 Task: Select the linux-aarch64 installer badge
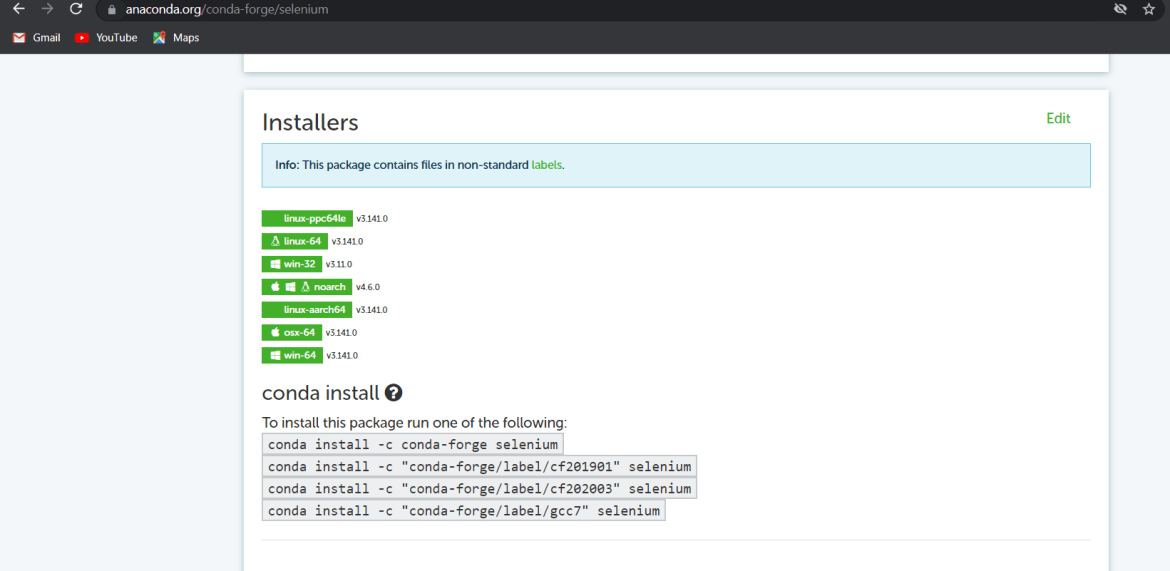(307, 310)
